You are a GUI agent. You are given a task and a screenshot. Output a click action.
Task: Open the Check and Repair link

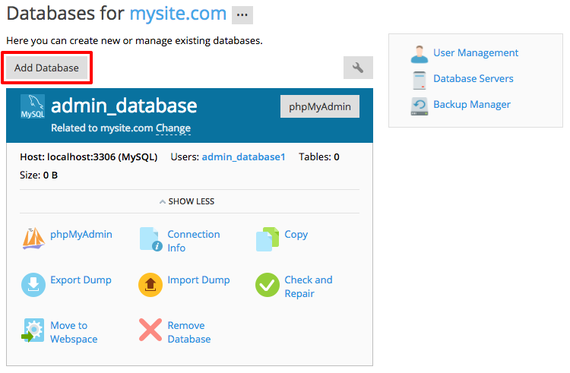(x=308, y=286)
